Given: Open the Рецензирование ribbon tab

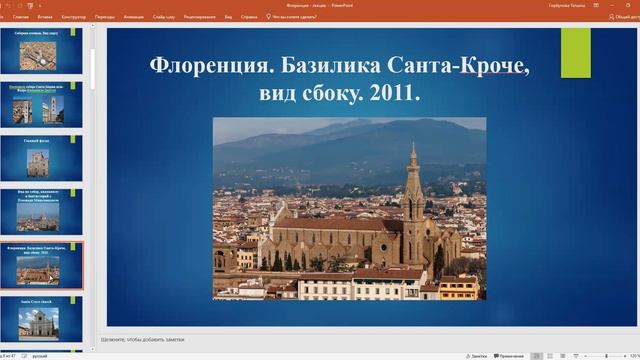Looking at the screenshot, I should pyautogui.click(x=200, y=17).
